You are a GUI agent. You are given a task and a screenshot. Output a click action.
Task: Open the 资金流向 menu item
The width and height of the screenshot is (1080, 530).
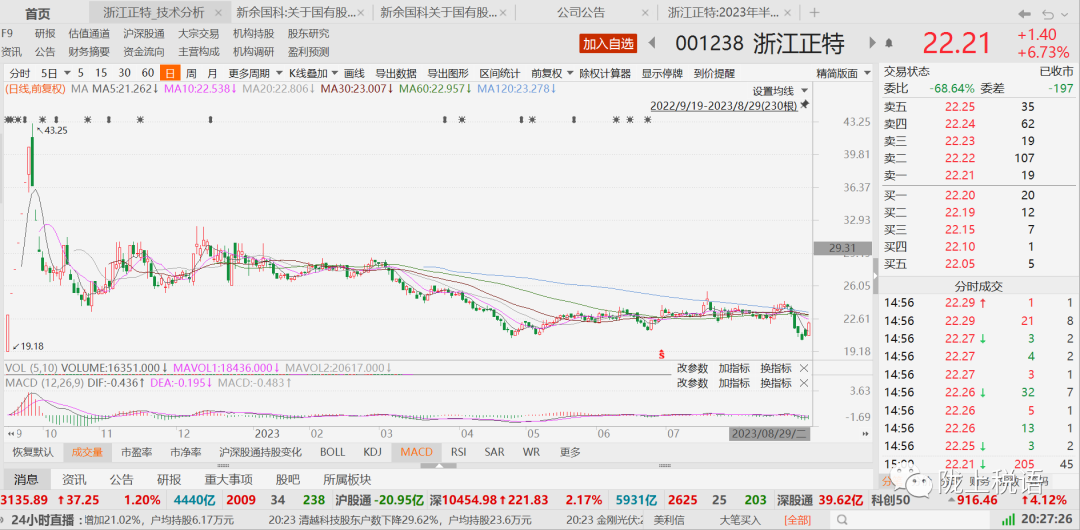coord(144,52)
